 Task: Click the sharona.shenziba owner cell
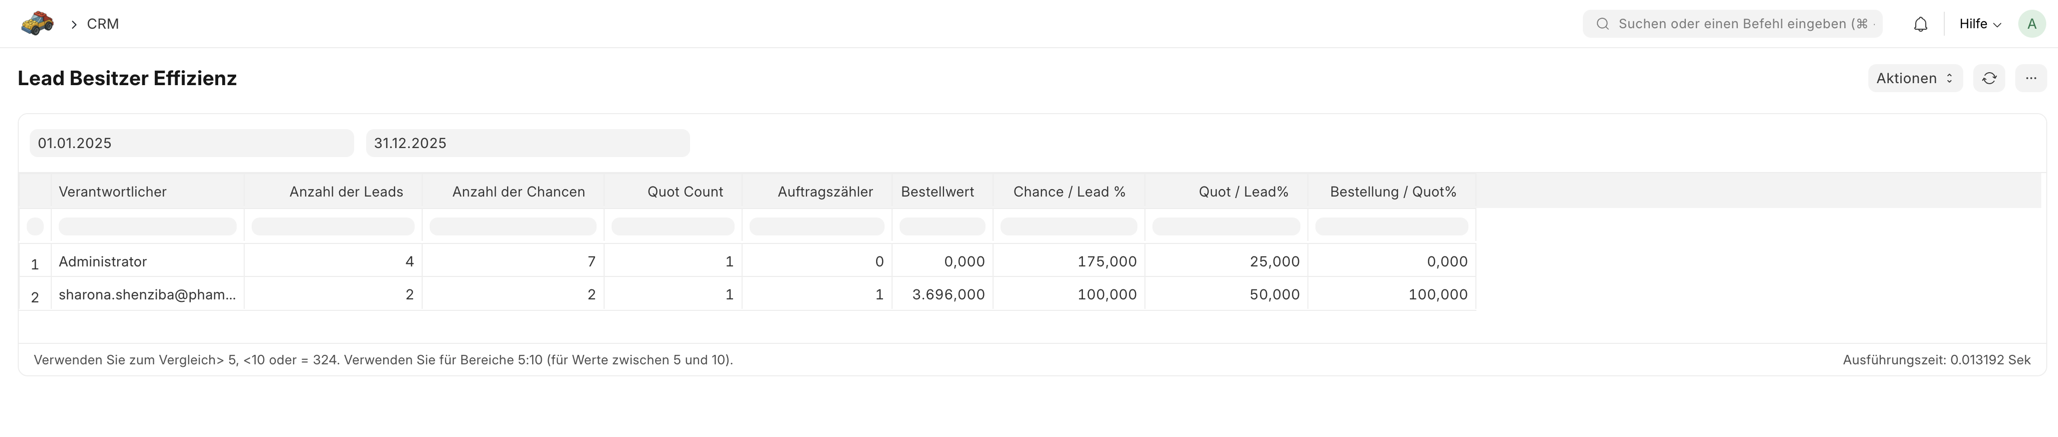coord(147,295)
